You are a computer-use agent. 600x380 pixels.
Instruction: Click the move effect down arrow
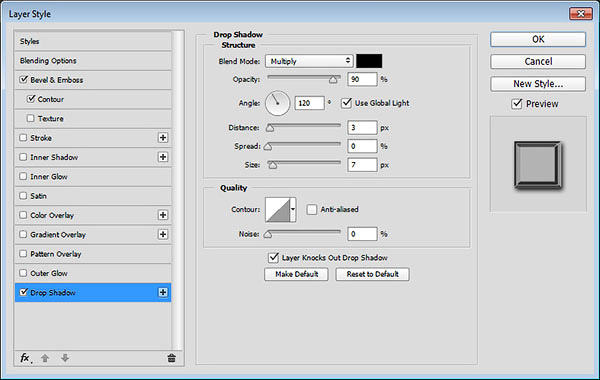point(65,358)
